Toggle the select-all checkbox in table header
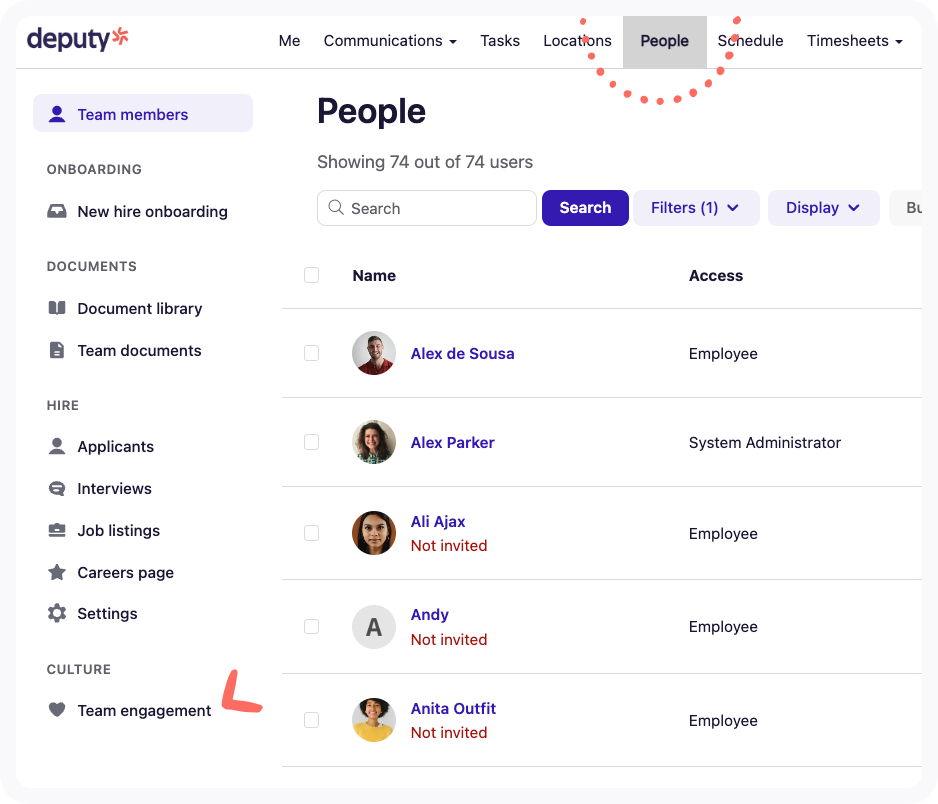Screen dimensions: 938x804 pos(311,275)
